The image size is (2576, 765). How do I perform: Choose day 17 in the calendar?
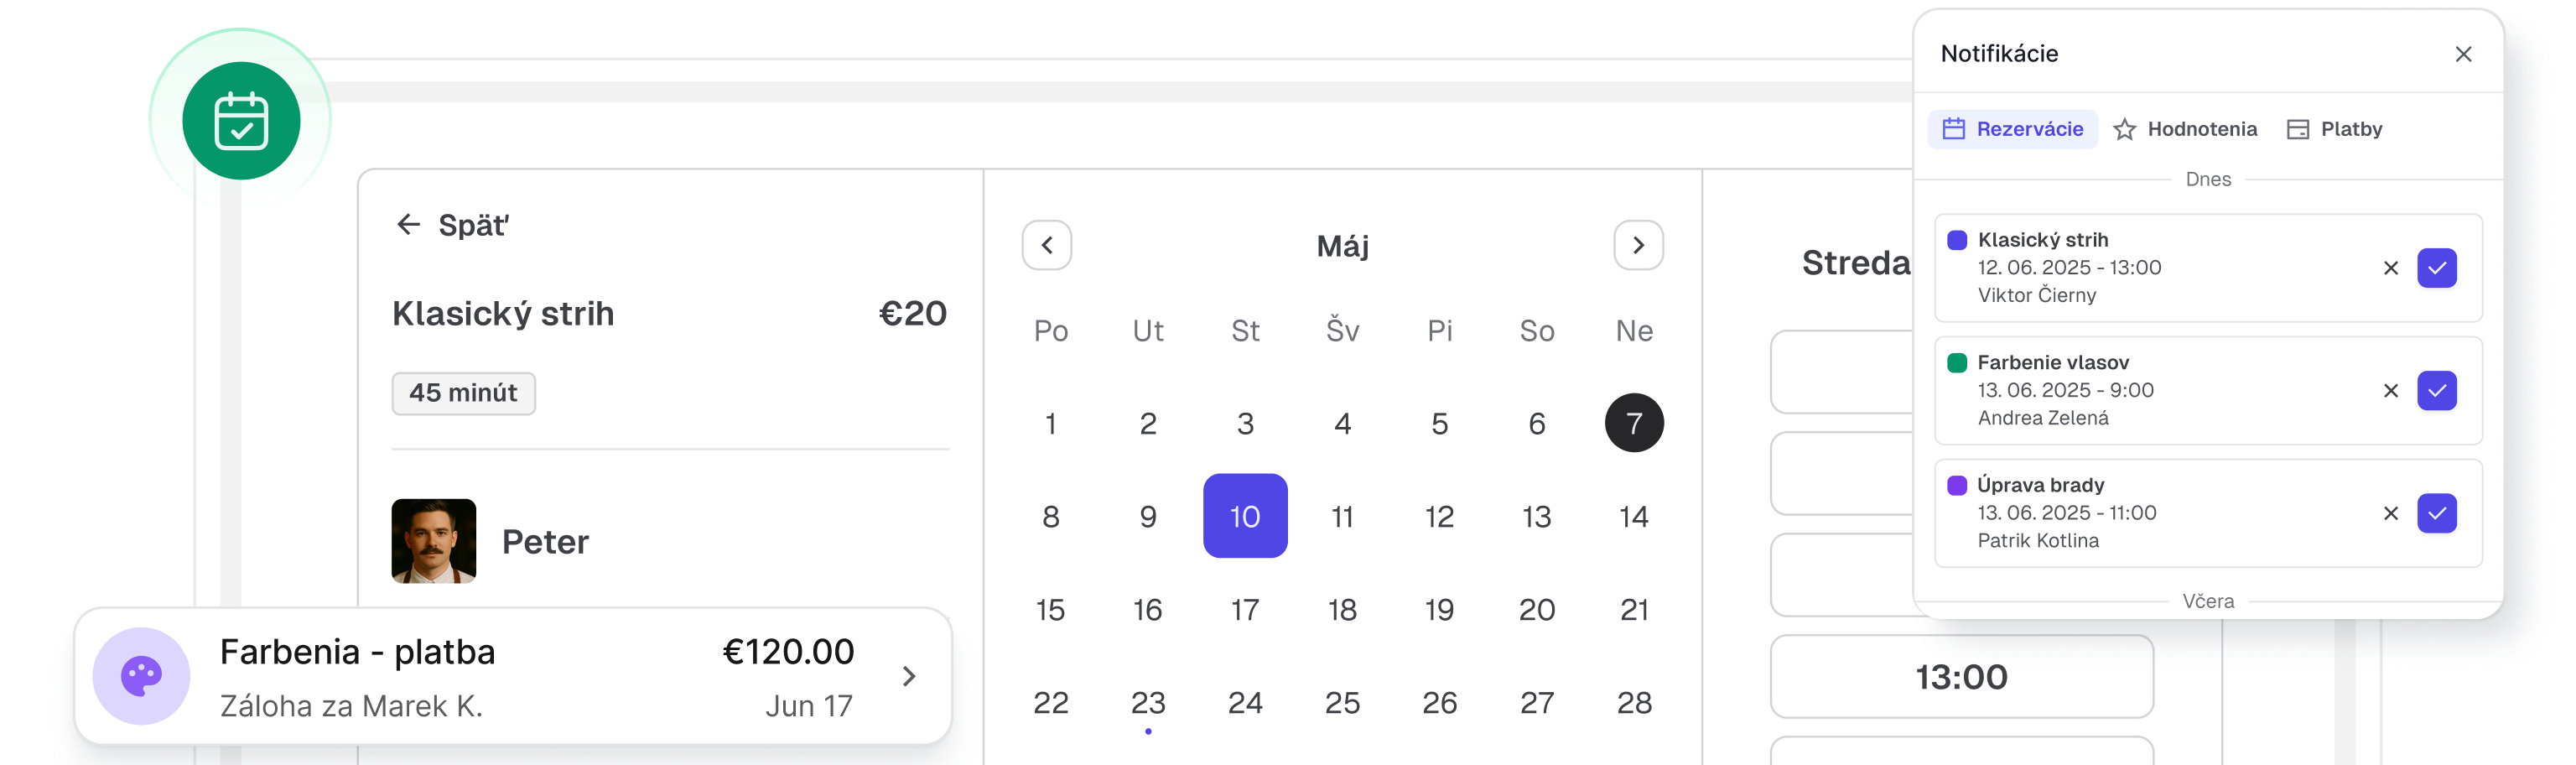pyautogui.click(x=1245, y=610)
